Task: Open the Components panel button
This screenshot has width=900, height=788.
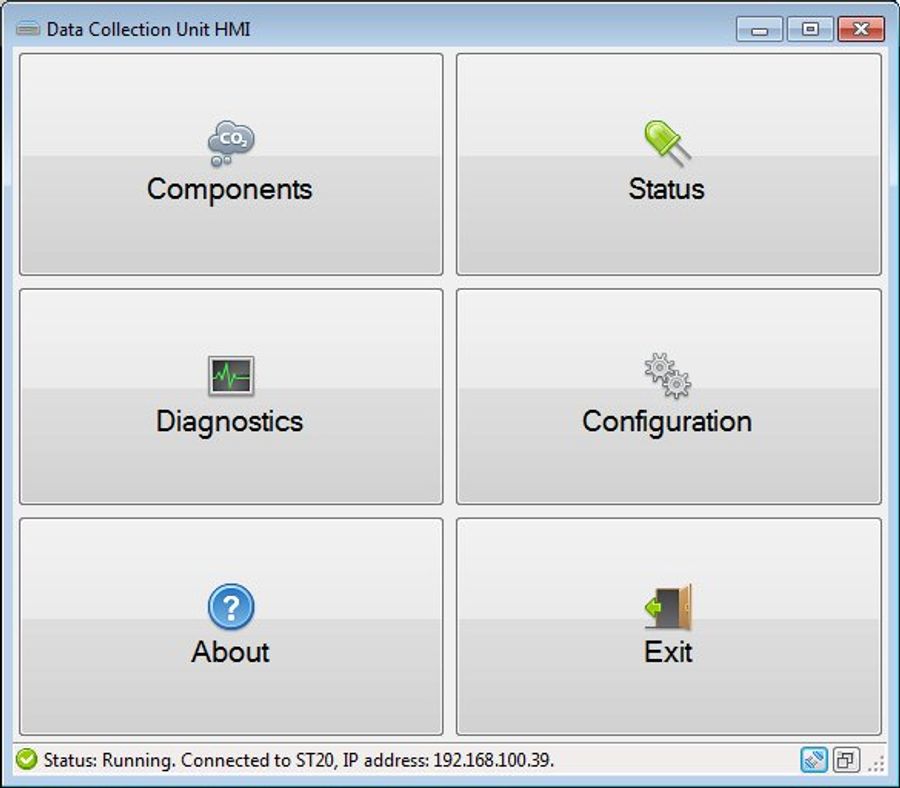Action: (231, 164)
